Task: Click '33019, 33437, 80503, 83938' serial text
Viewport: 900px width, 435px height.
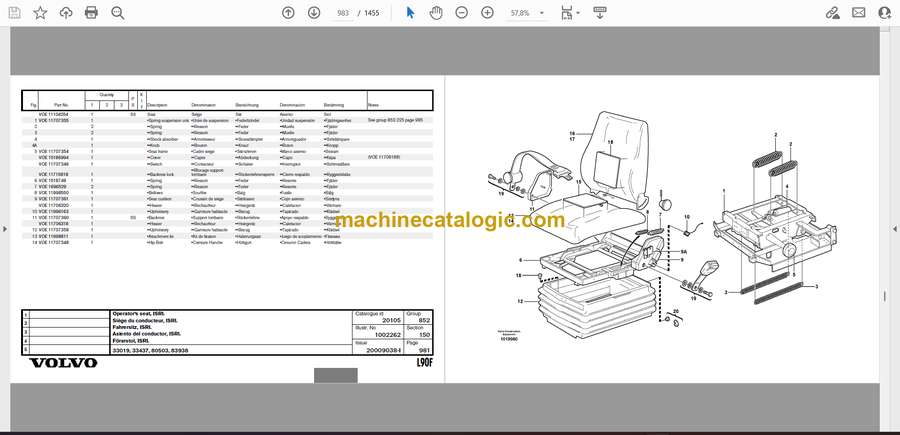Action: pyautogui.click(x=150, y=350)
